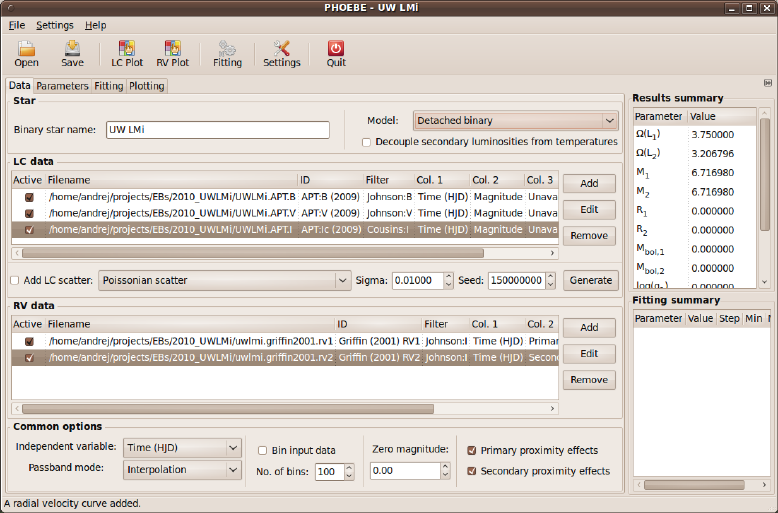Open the Settings menu in the menu bar
Viewport: 778px width, 513px height.
[x=55, y=25]
